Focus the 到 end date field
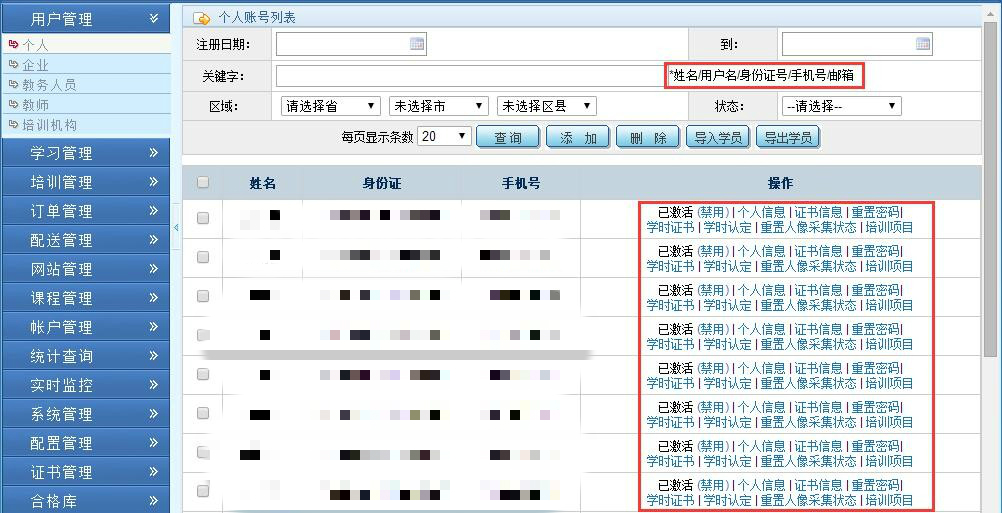Image resolution: width=1002 pixels, height=513 pixels. [856, 44]
